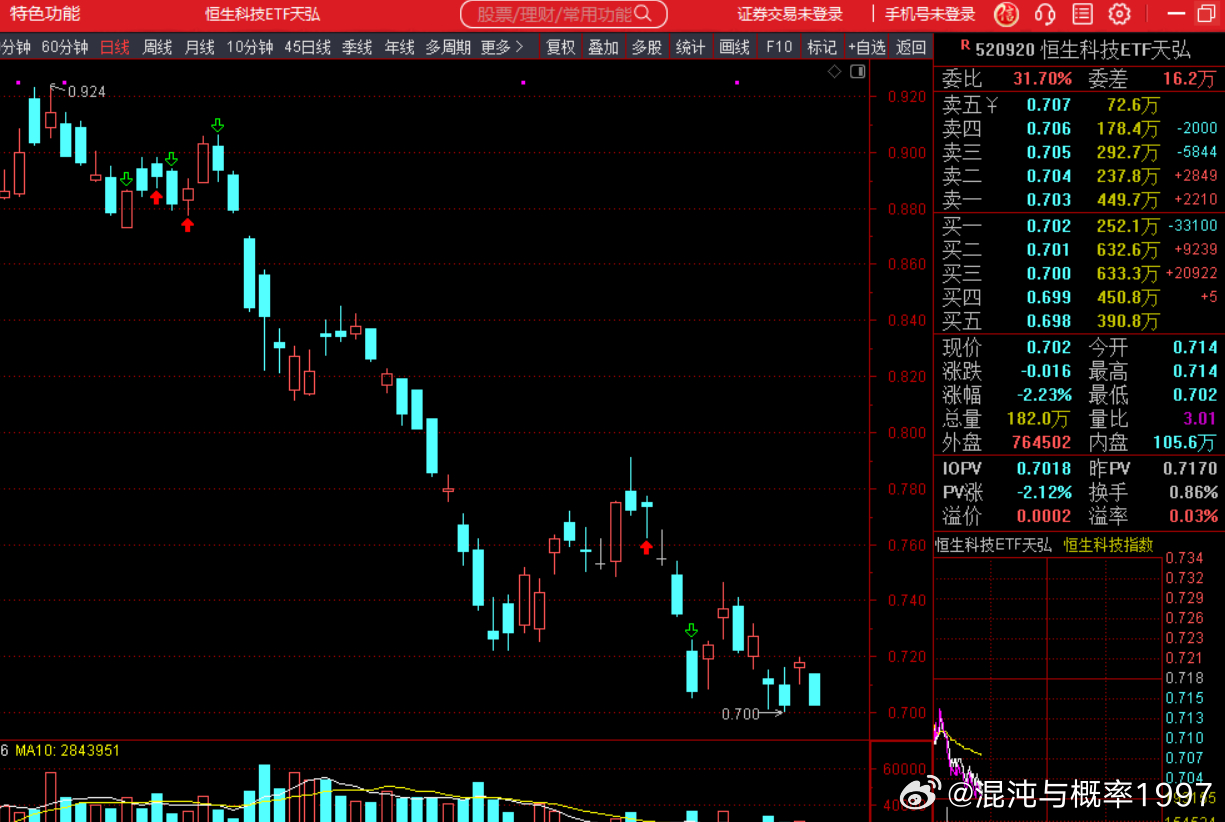Click the 标记 mark button
Image resolution: width=1225 pixels, height=822 pixels.
tap(822, 47)
